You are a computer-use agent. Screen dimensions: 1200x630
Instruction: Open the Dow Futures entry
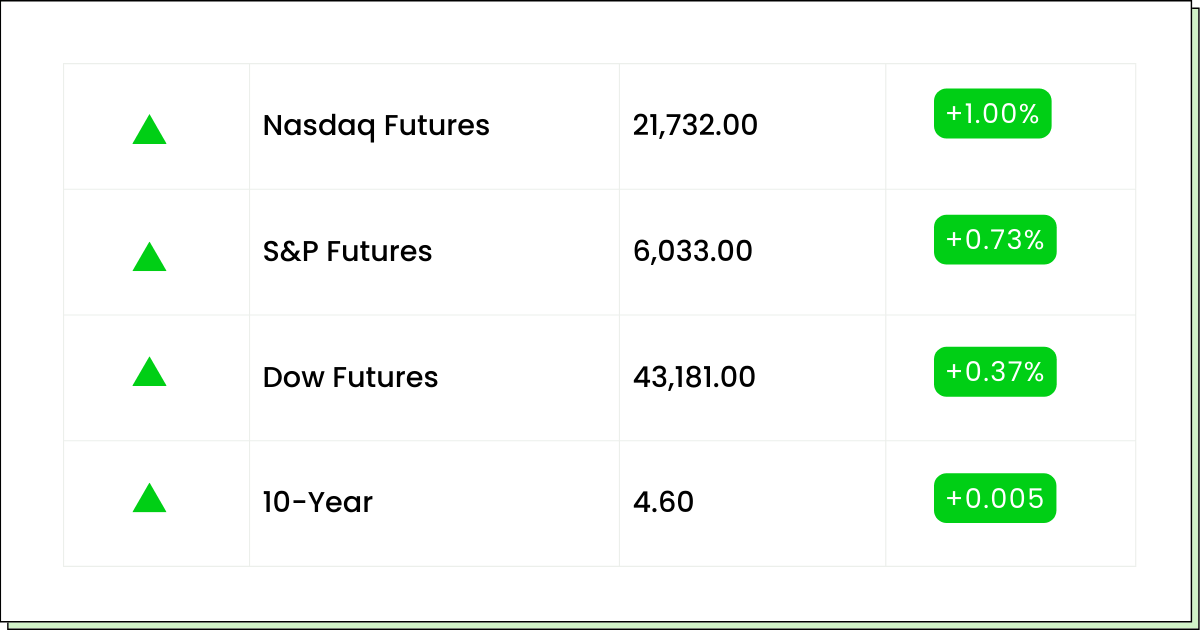(350, 377)
